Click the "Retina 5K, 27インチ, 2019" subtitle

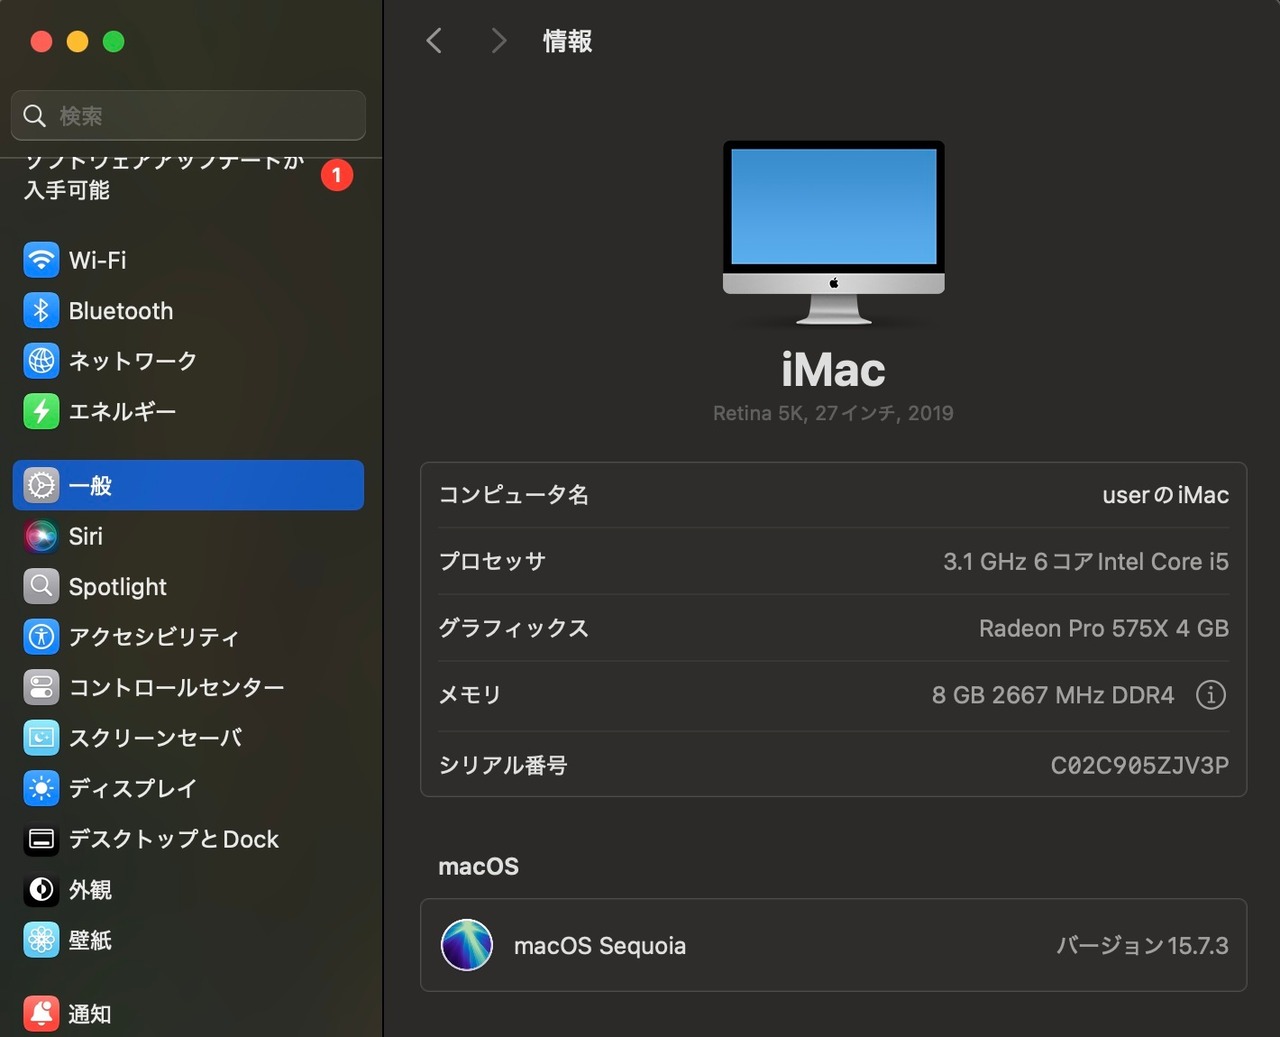pyautogui.click(x=833, y=413)
